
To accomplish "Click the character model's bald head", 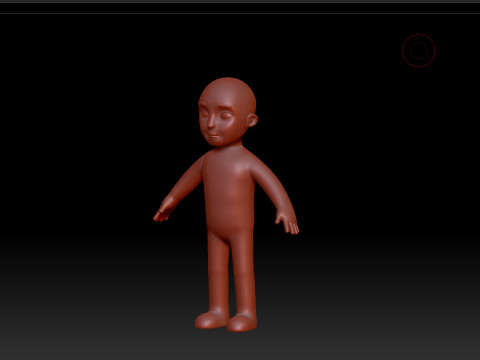I will 228,112.
